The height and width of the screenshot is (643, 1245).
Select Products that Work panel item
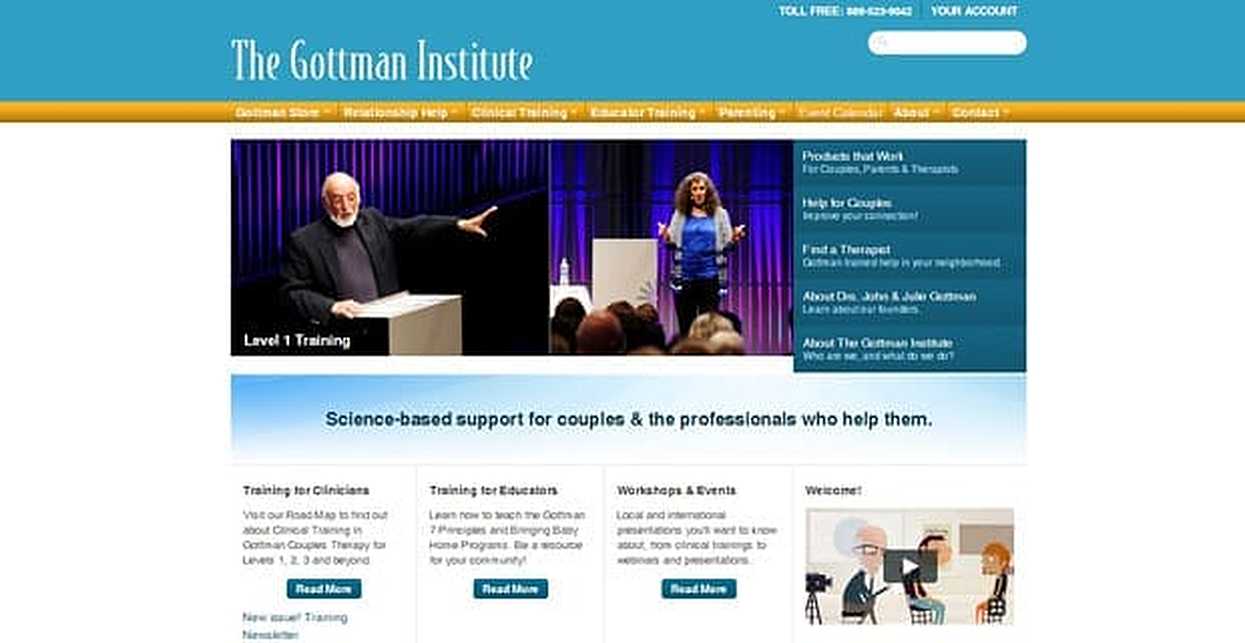[x=909, y=163]
